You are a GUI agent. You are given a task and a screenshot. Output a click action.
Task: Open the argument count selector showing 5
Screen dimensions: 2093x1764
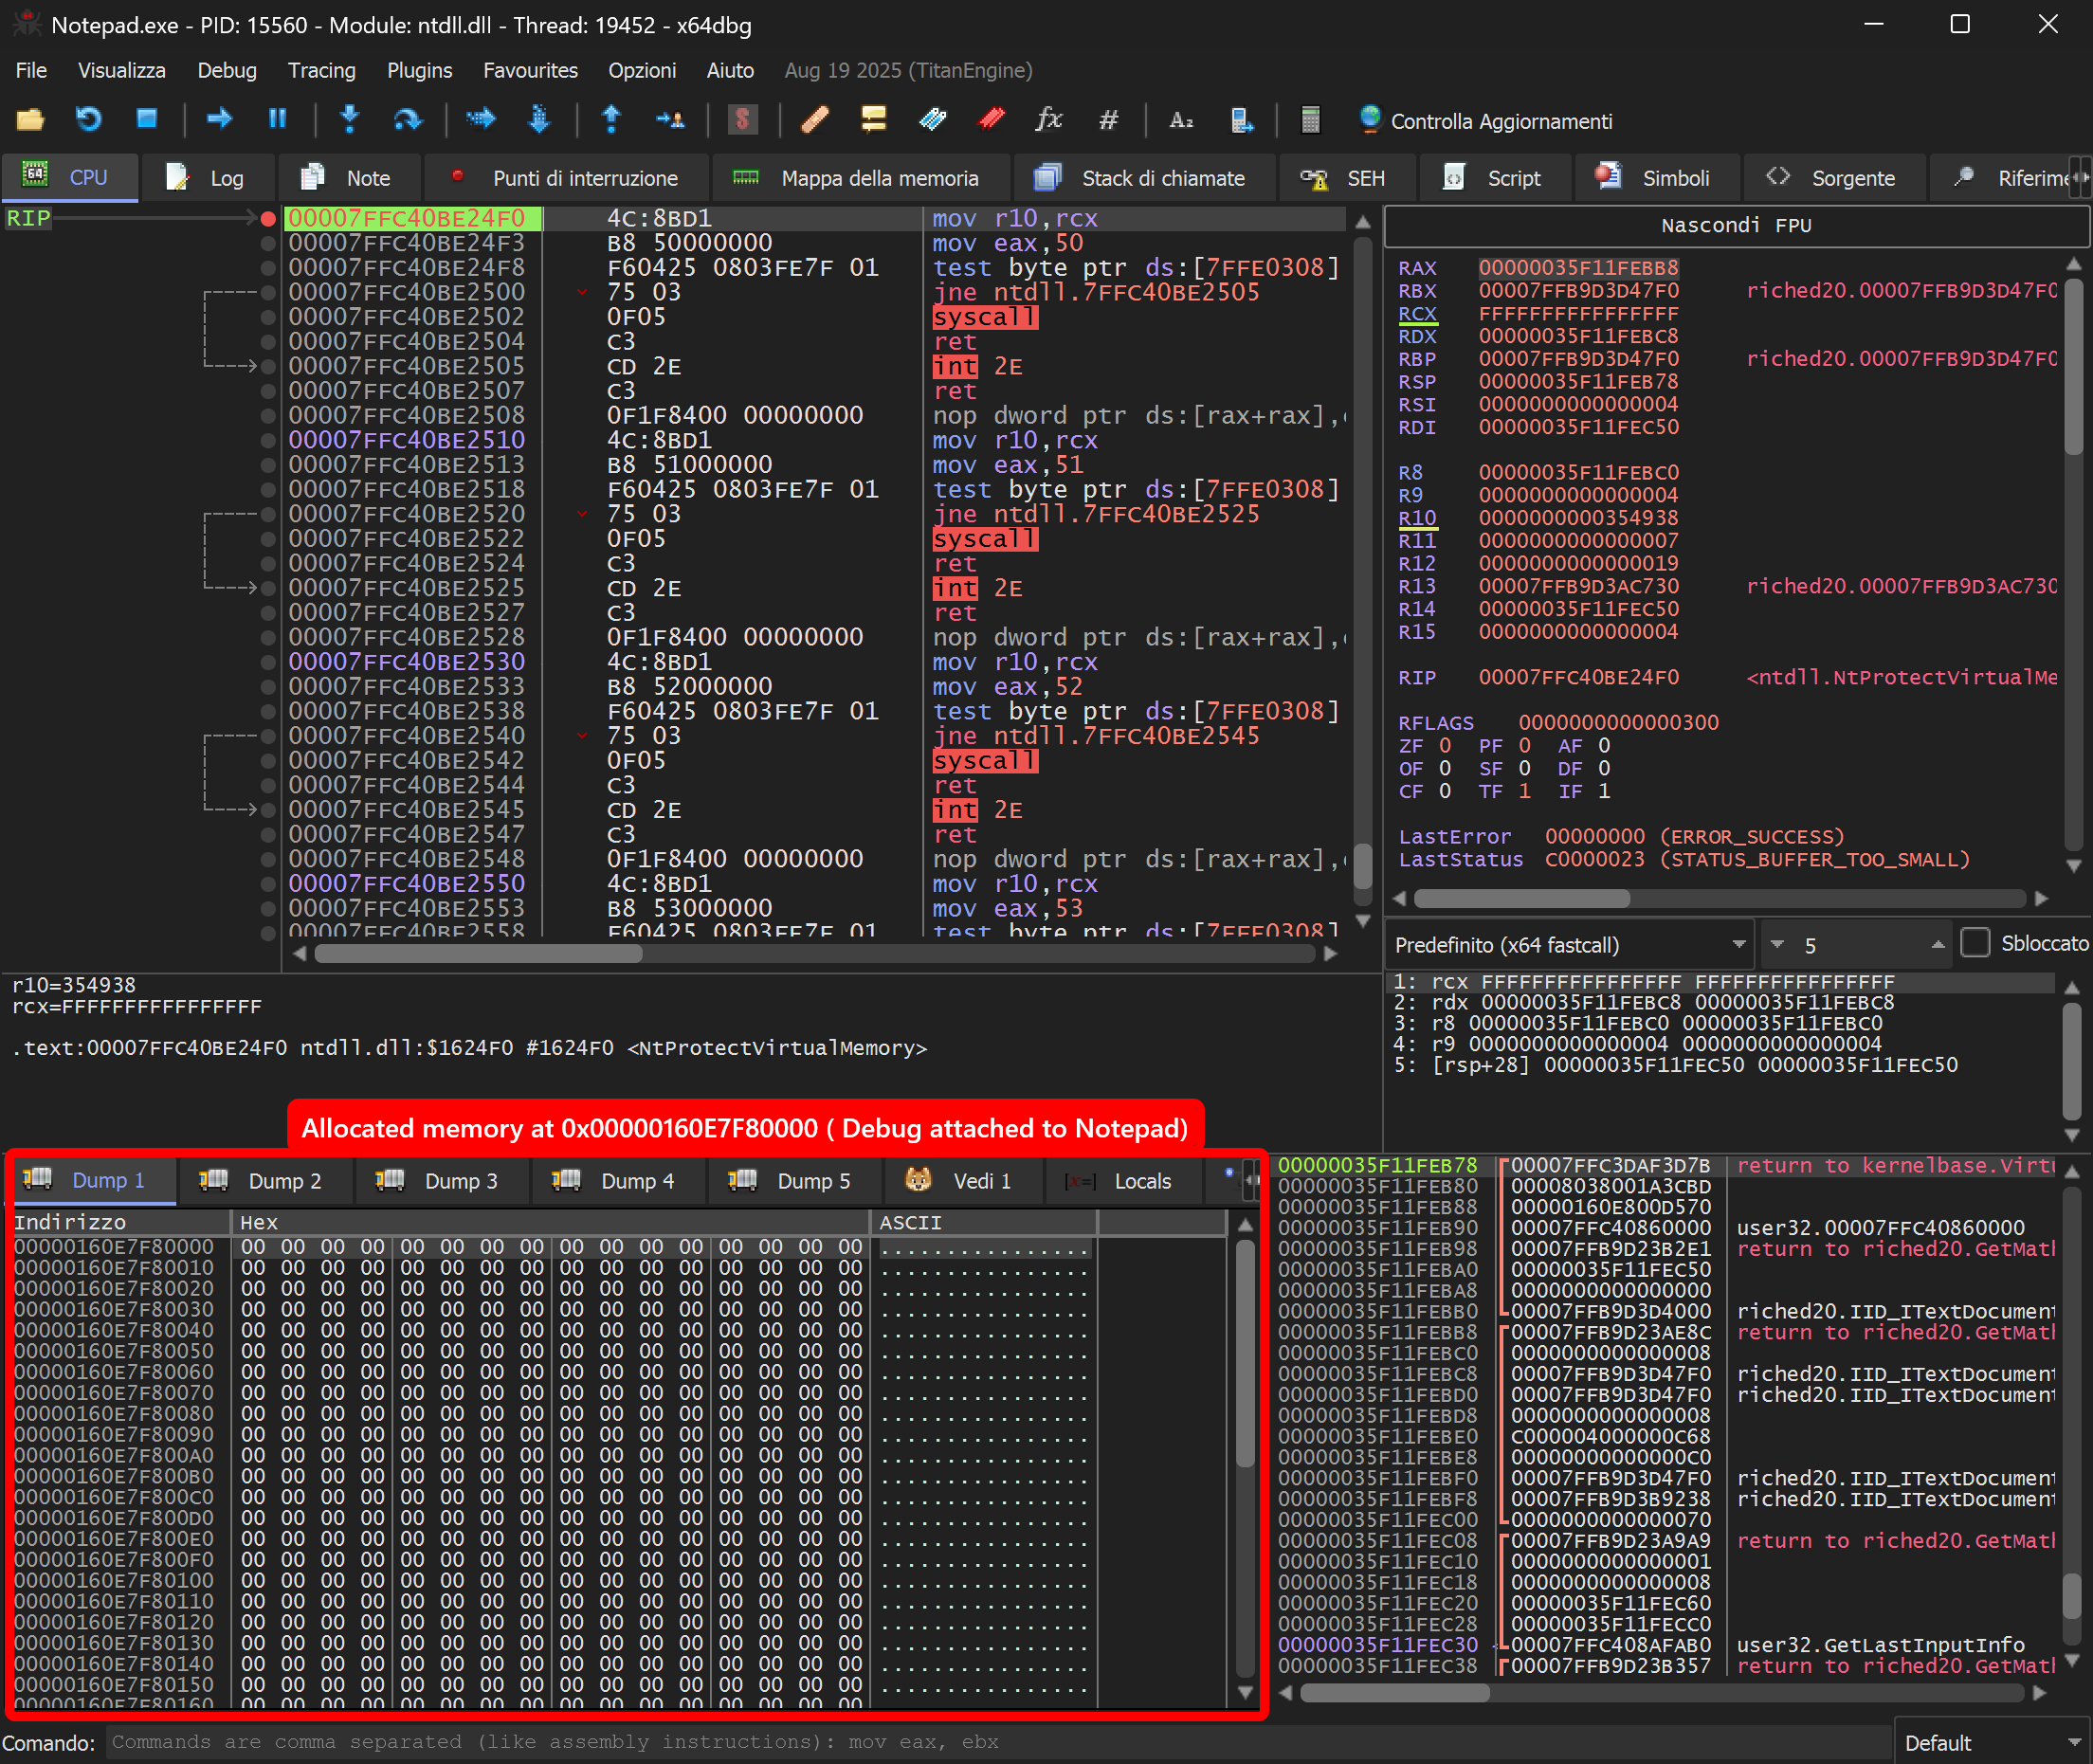pos(1855,943)
